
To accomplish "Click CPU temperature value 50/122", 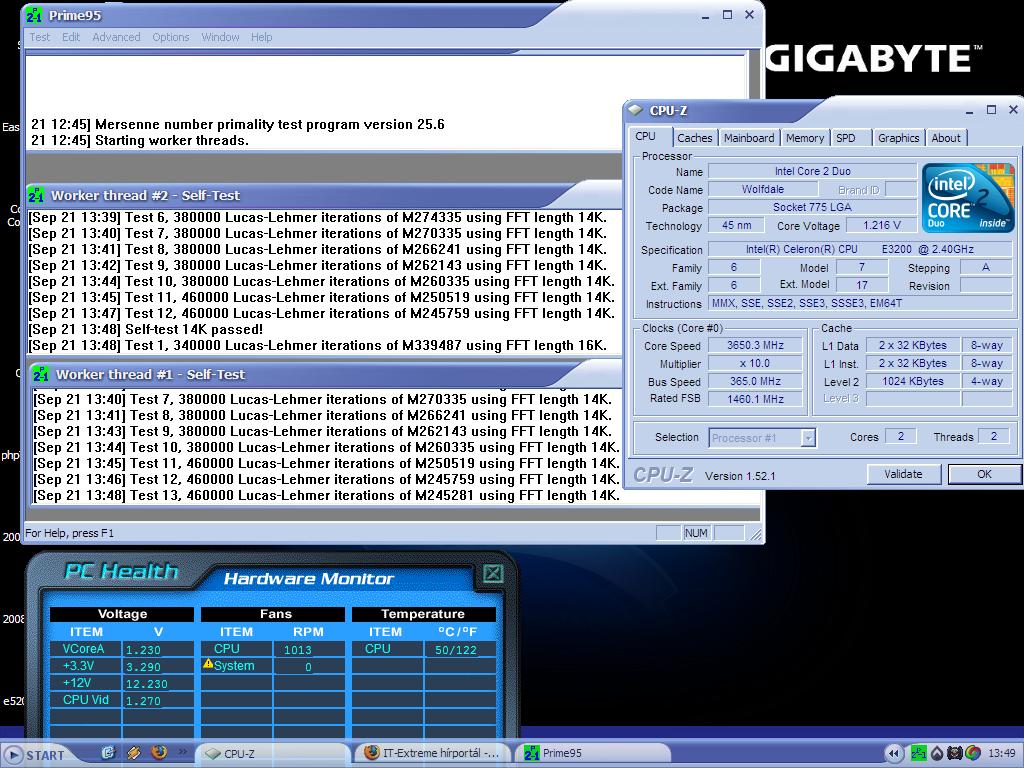I will click(x=456, y=650).
